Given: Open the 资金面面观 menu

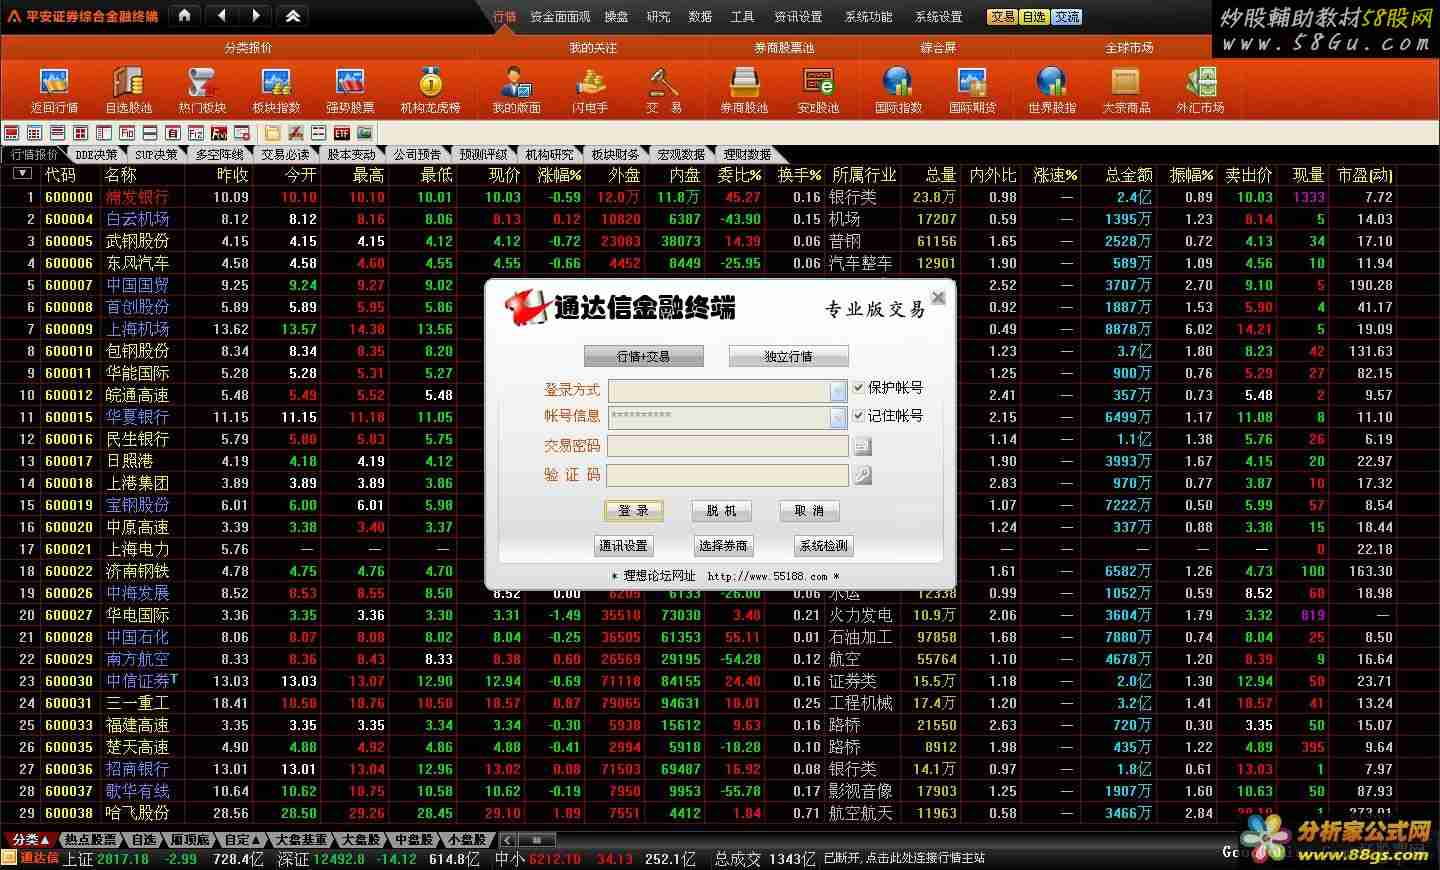Looking at the screenshot, I should (x=560, y=17).
